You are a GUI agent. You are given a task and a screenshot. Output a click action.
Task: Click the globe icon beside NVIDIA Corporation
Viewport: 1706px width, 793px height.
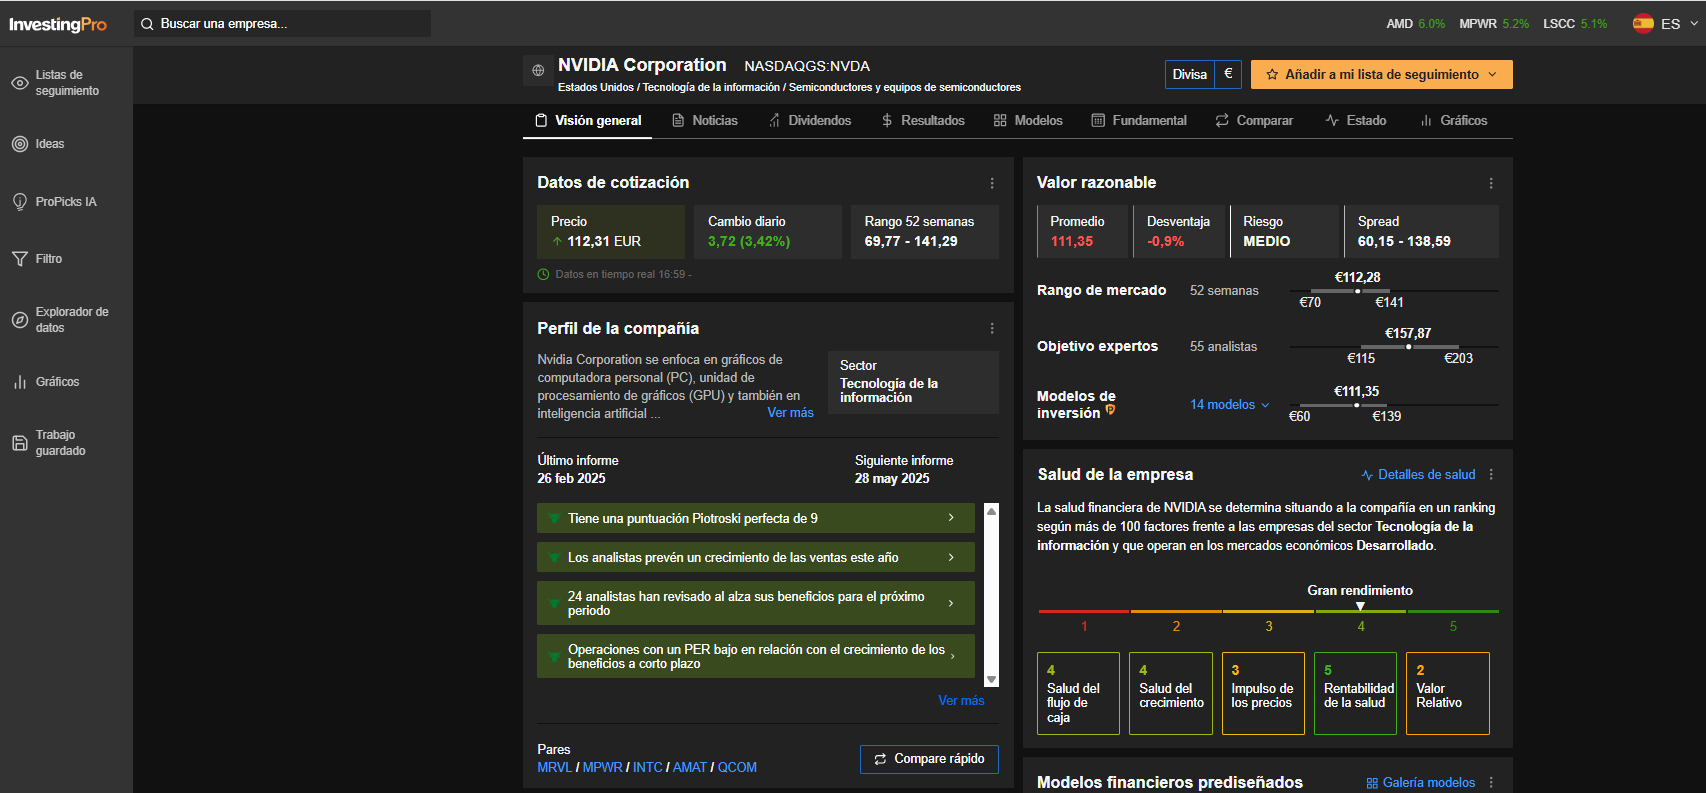538,70
